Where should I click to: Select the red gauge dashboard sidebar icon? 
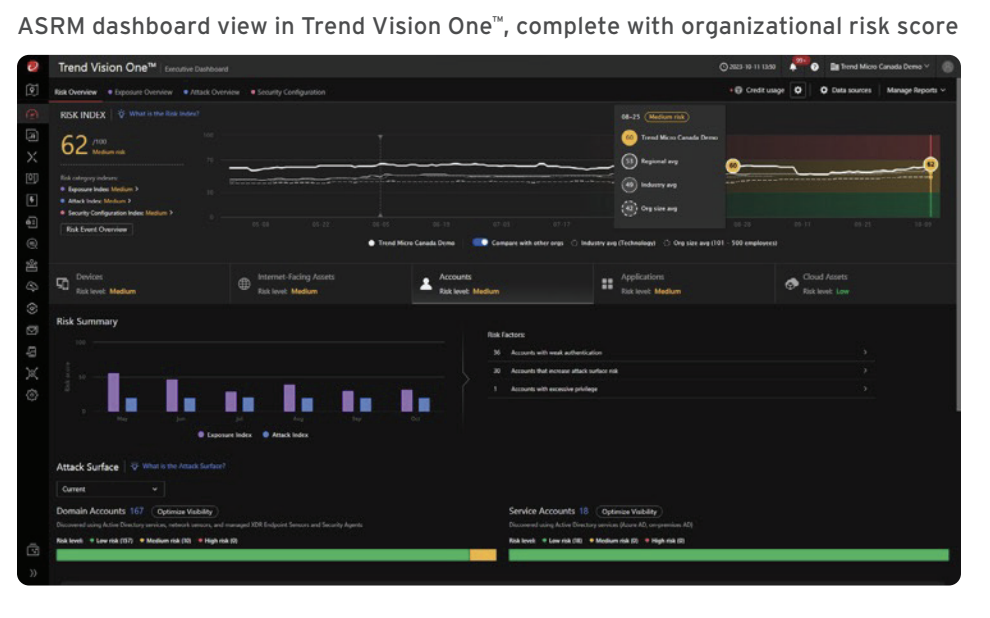(32, 114)
